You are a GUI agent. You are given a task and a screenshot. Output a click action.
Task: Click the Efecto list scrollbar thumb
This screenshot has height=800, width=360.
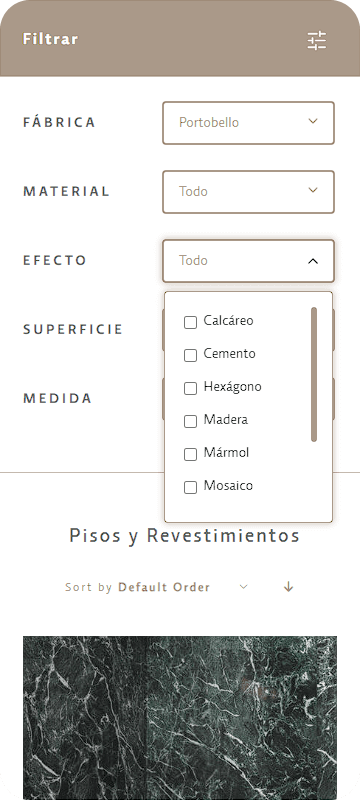pos(314,374)
